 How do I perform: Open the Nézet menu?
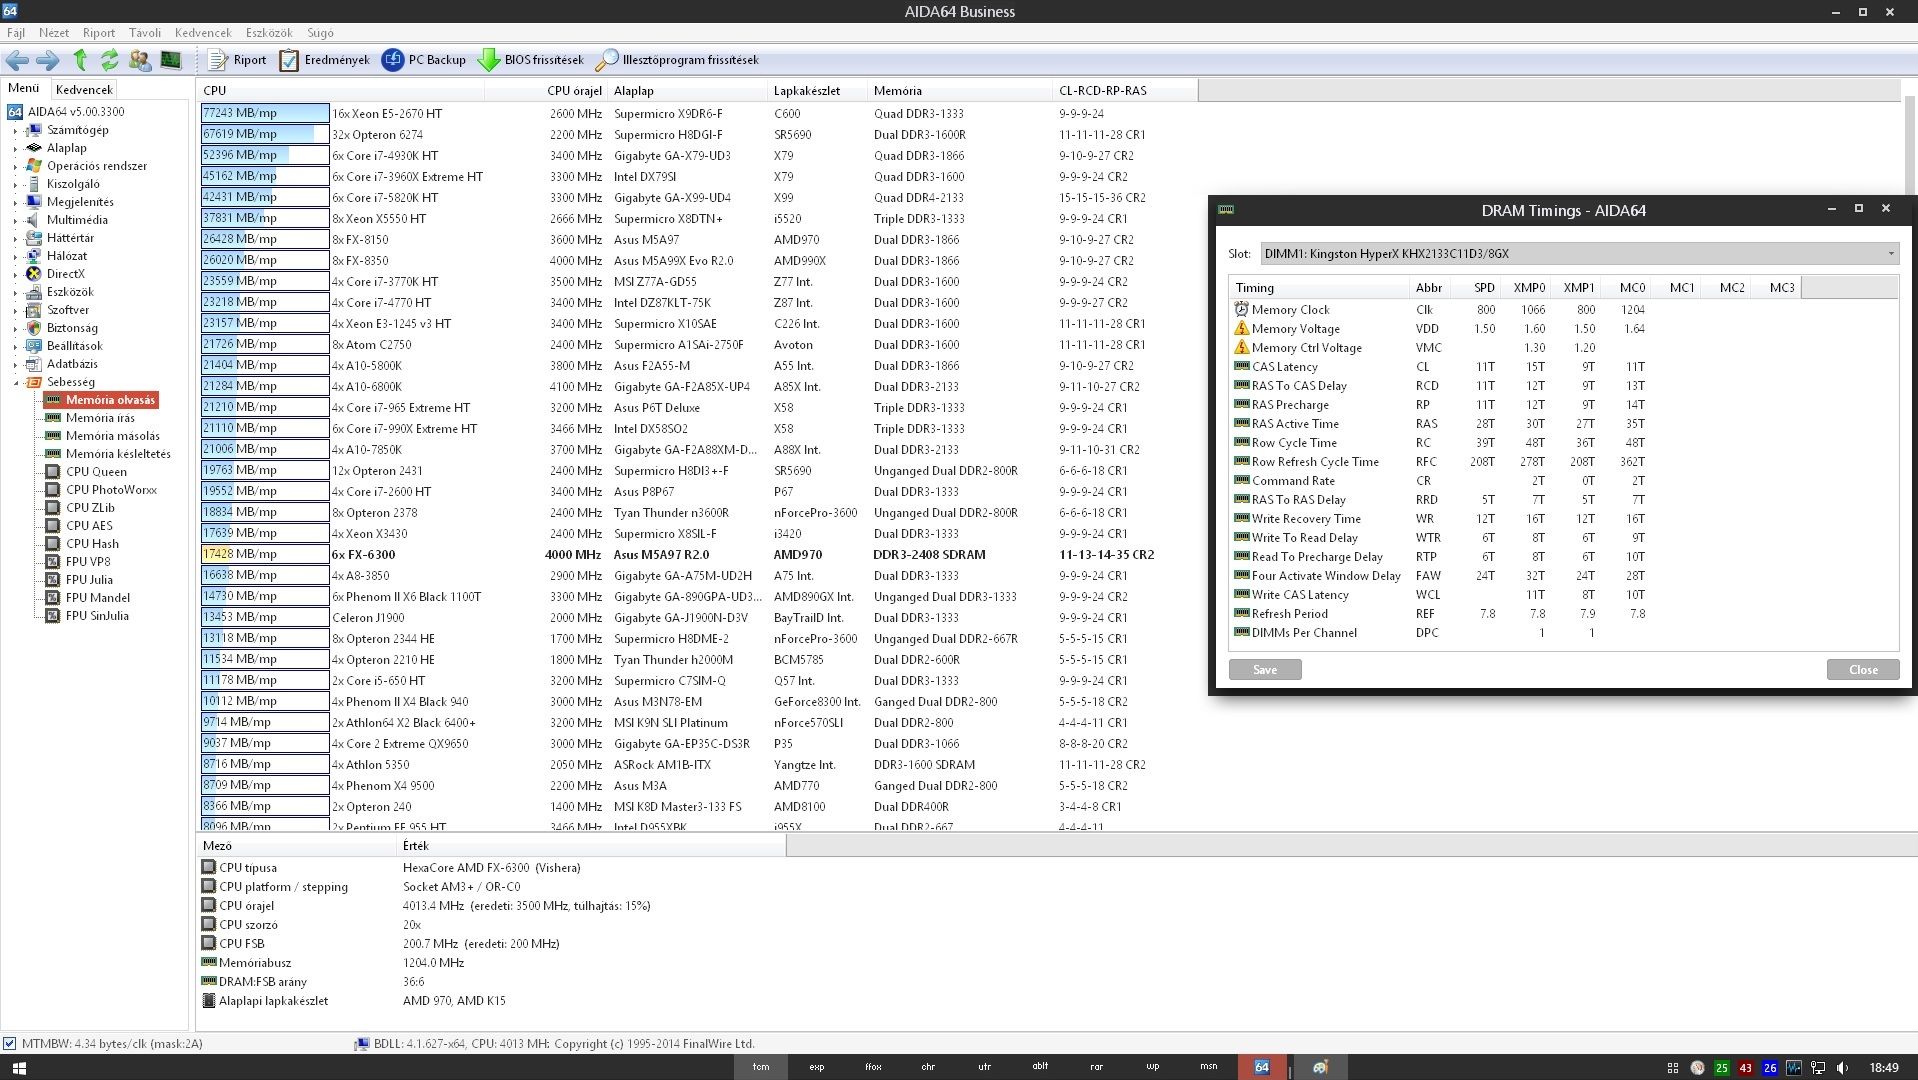pyautogui.click(x=54, y=33)
